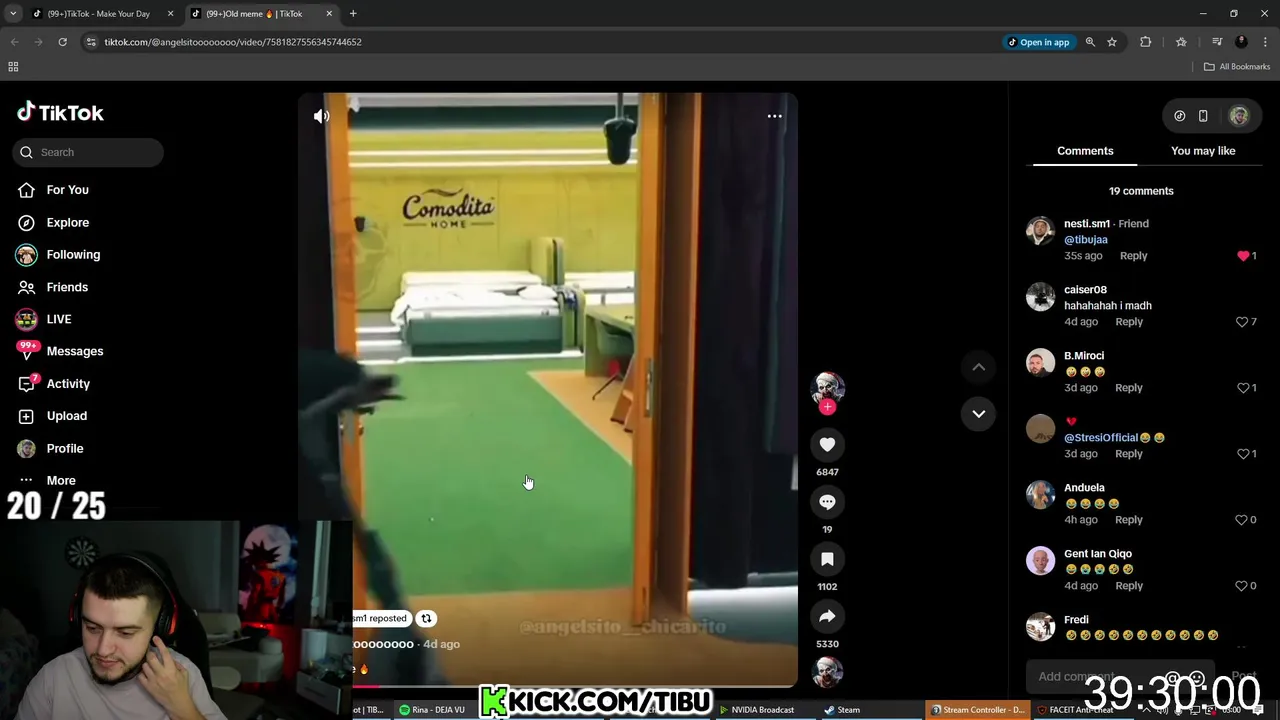Image resolution: width=1280 pixels, height=720 pixels.
Task: Like the @StresiOfficial comment
Action: [1243, 454]
